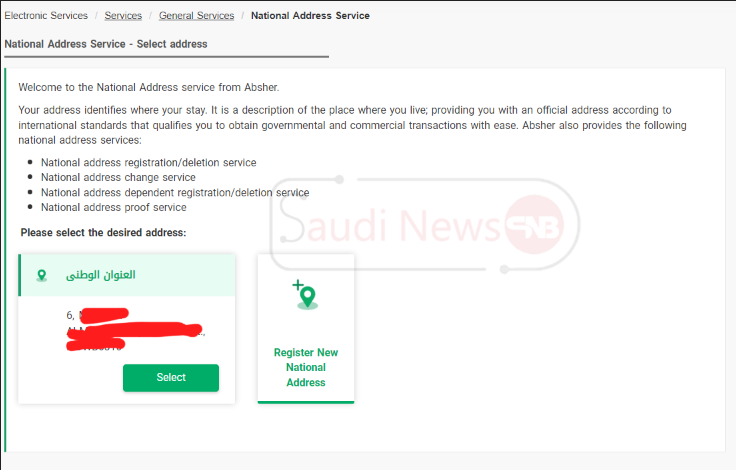Click the National address registration/deletion service item
Screen dimensions: 736x470
coord(148,162)
